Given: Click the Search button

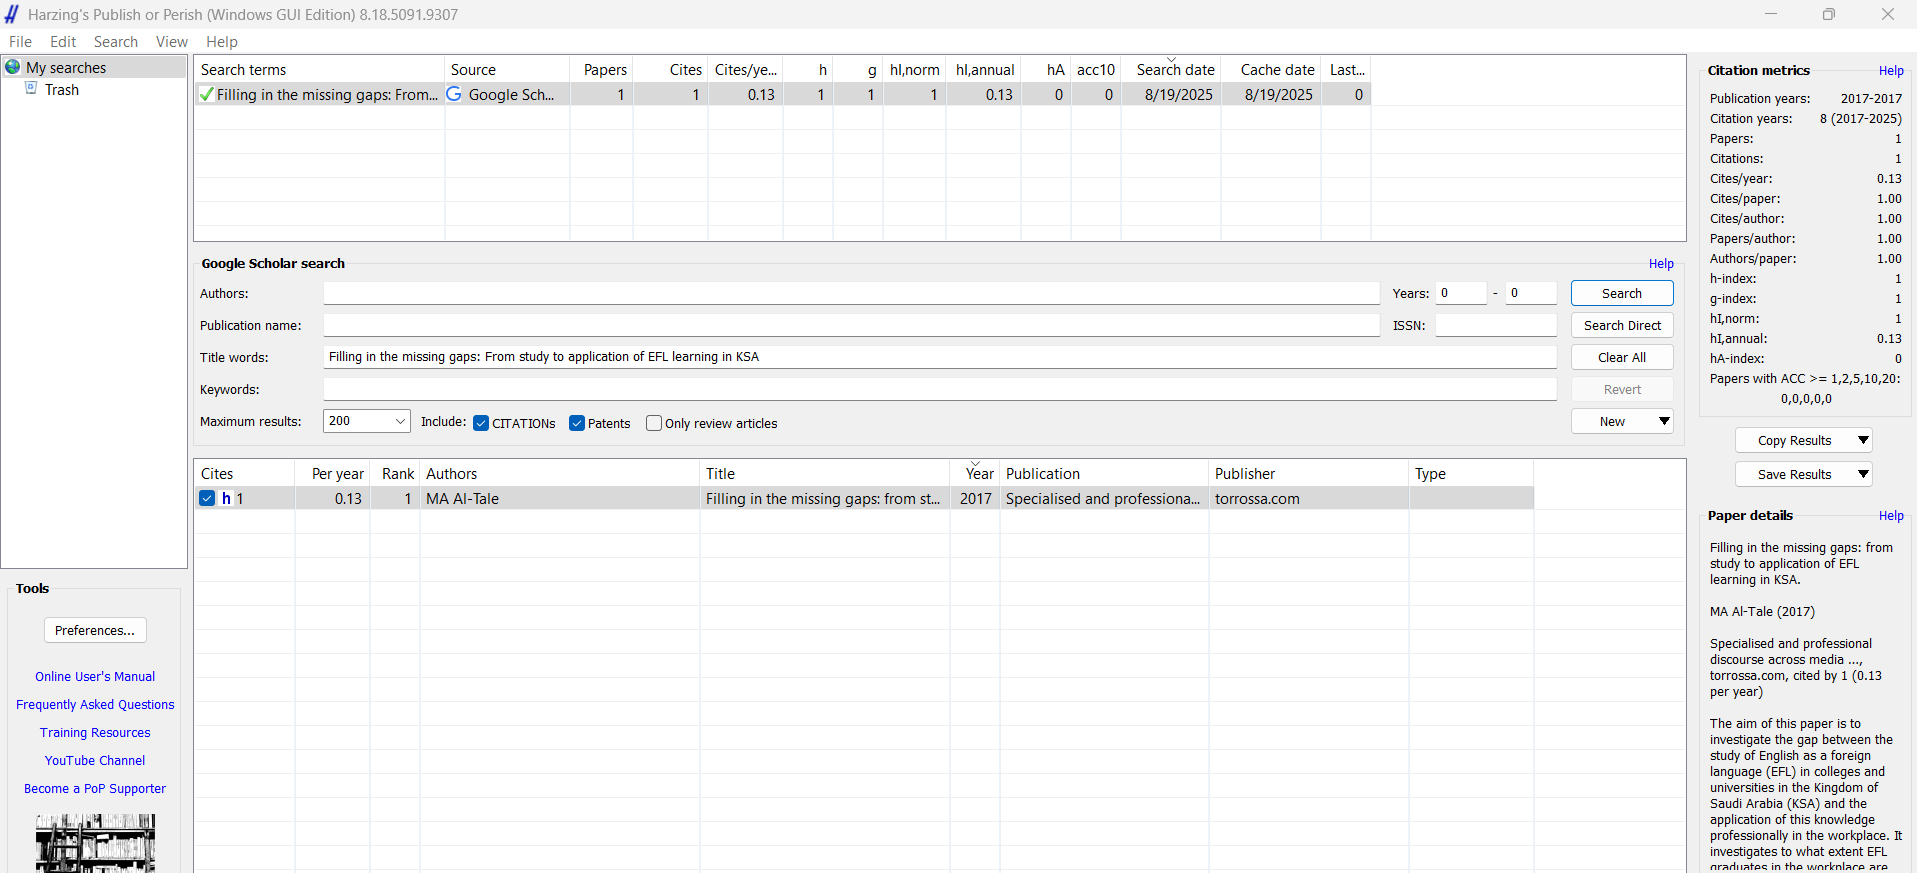Looking at the screenshot, I should click(x=1622, y=293).
